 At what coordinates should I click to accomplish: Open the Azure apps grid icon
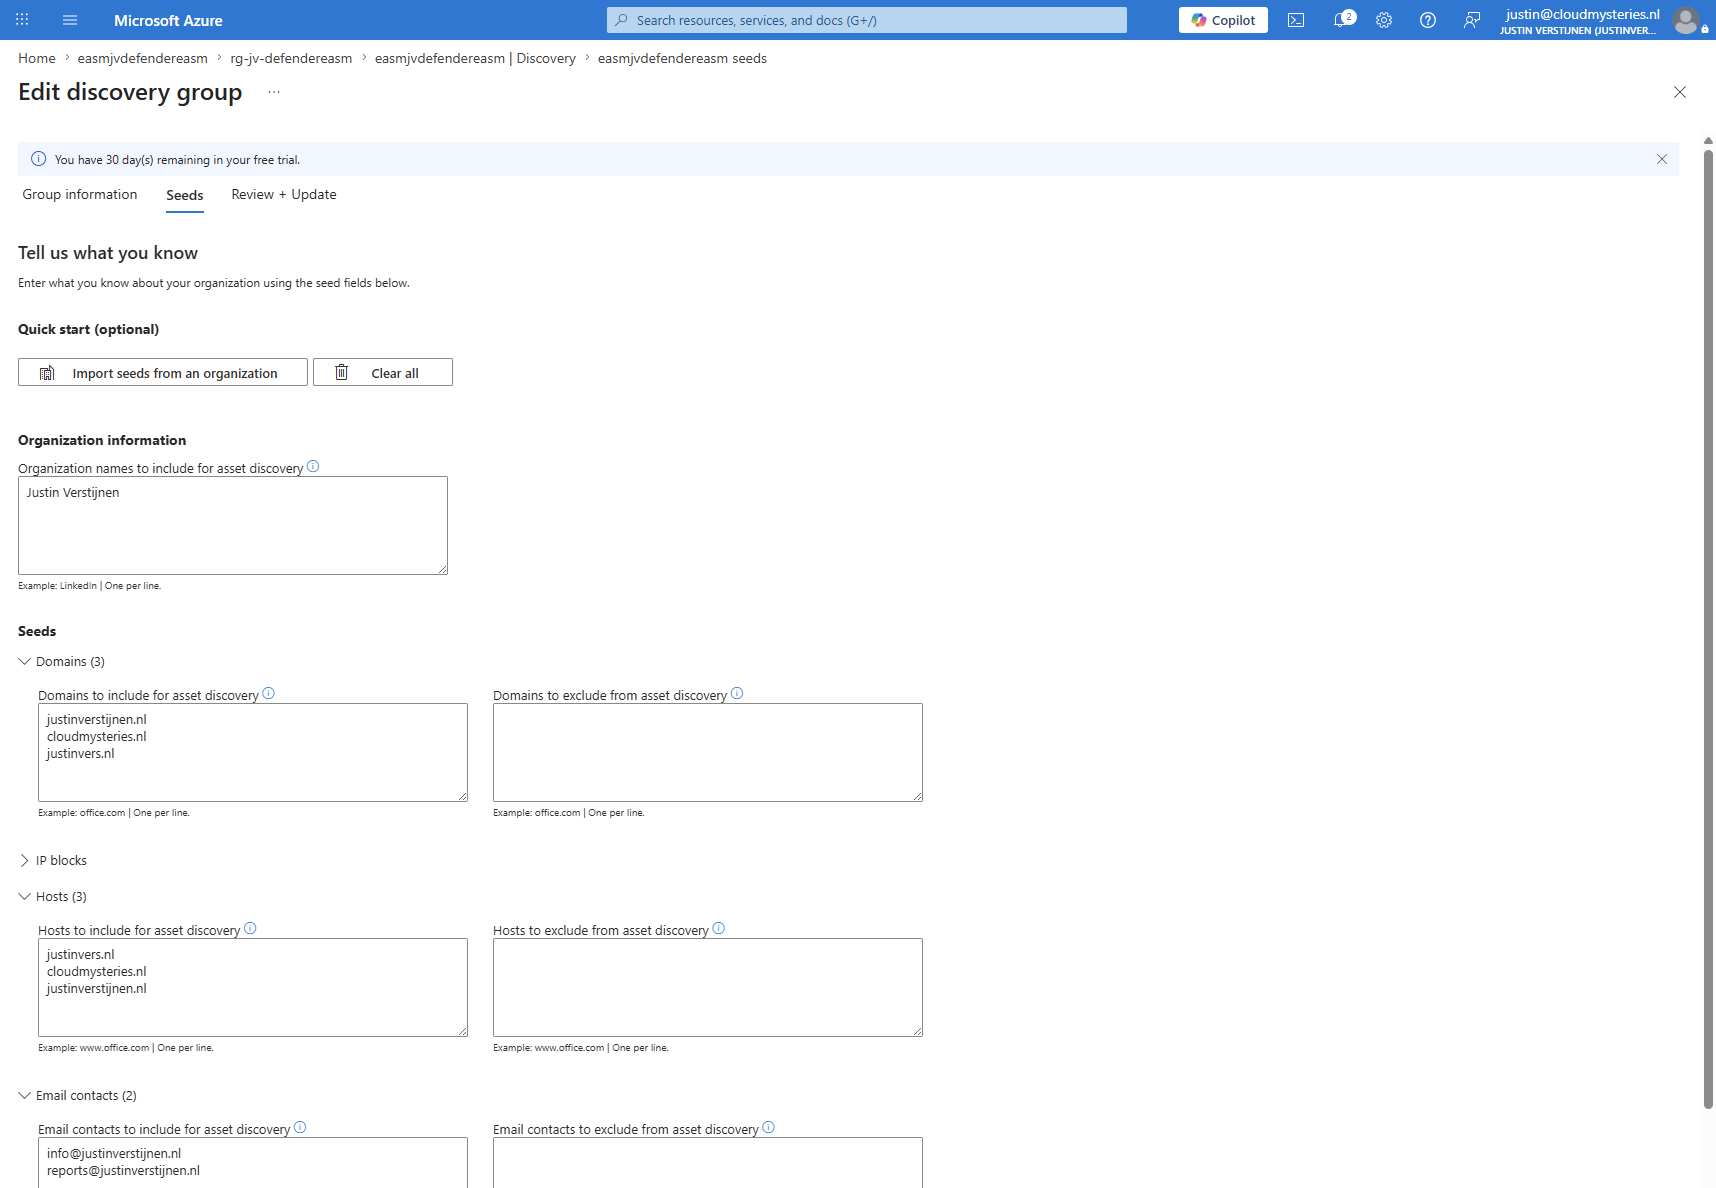(x=22, y=20)
